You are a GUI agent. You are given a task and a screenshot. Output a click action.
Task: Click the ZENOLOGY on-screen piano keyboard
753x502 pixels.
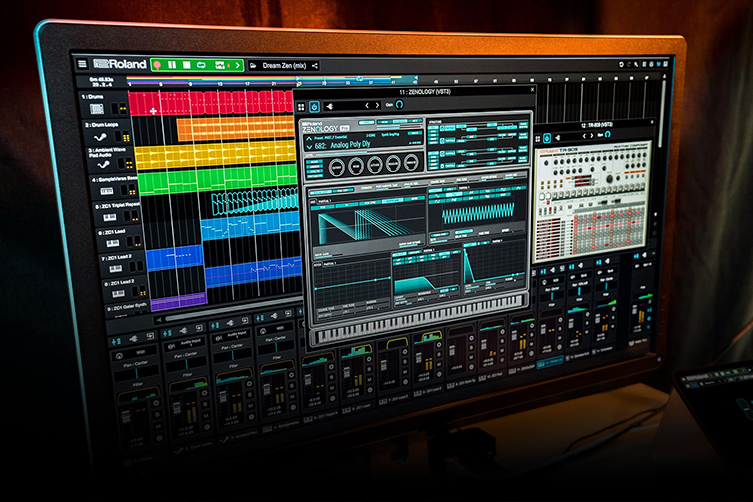point(419,318)
